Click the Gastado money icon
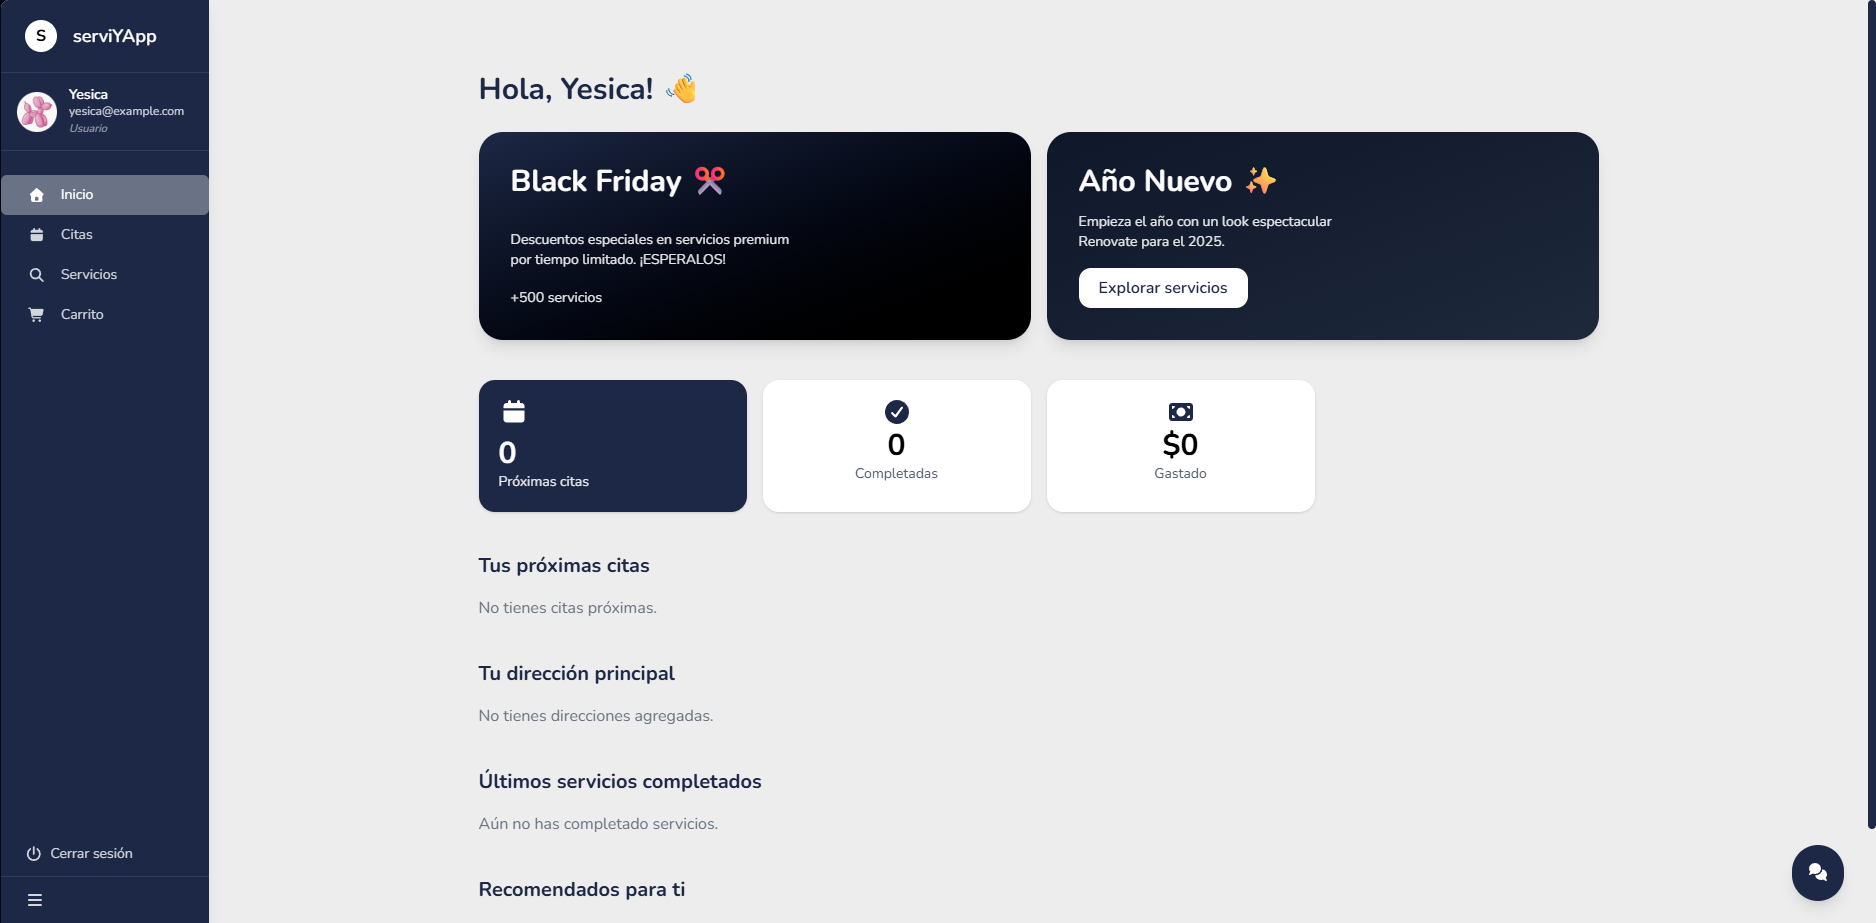This screenshot has width=1876, height=923. click(1181, 412)
